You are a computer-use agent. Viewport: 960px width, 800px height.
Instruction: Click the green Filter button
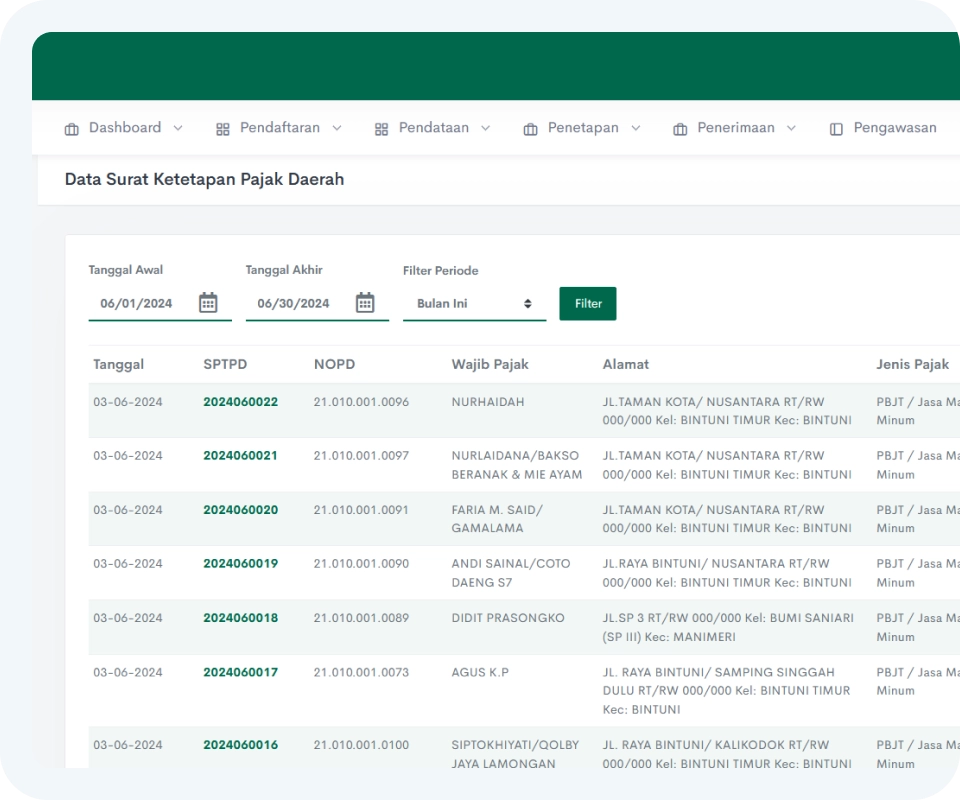coord(588,304)
